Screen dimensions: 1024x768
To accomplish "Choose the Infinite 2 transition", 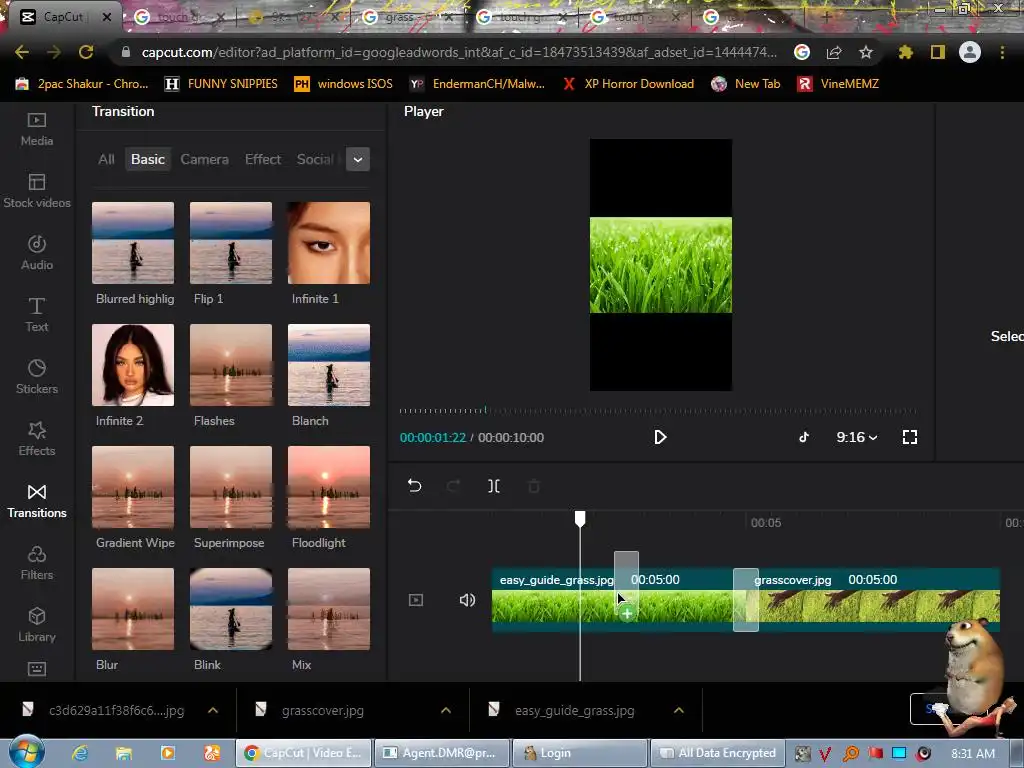I will coord(133,365).
